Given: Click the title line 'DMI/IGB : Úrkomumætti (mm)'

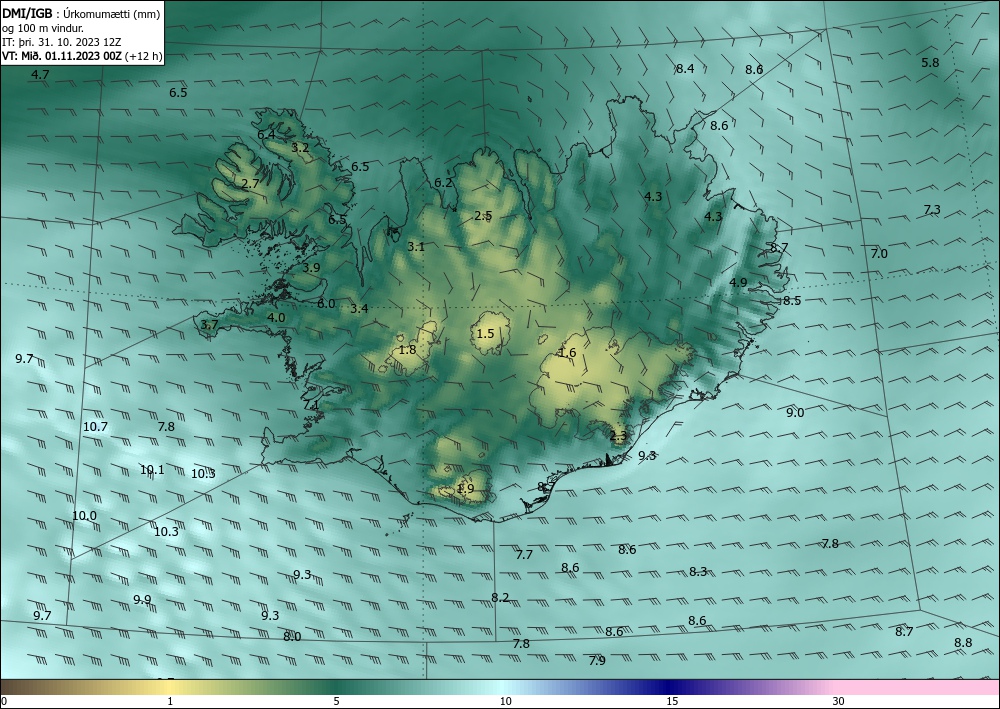Looking at the screenshot, I should coord(81,13).
